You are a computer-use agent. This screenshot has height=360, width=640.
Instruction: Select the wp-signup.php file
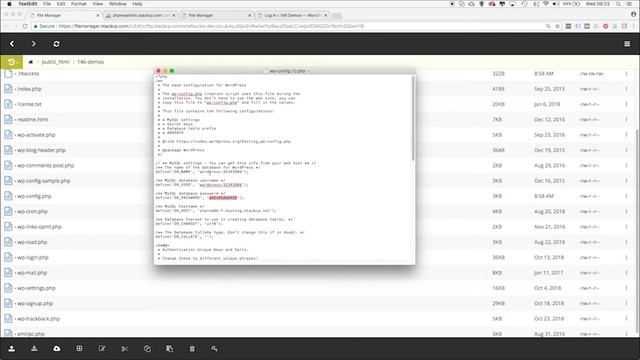(x=35, y=303)
